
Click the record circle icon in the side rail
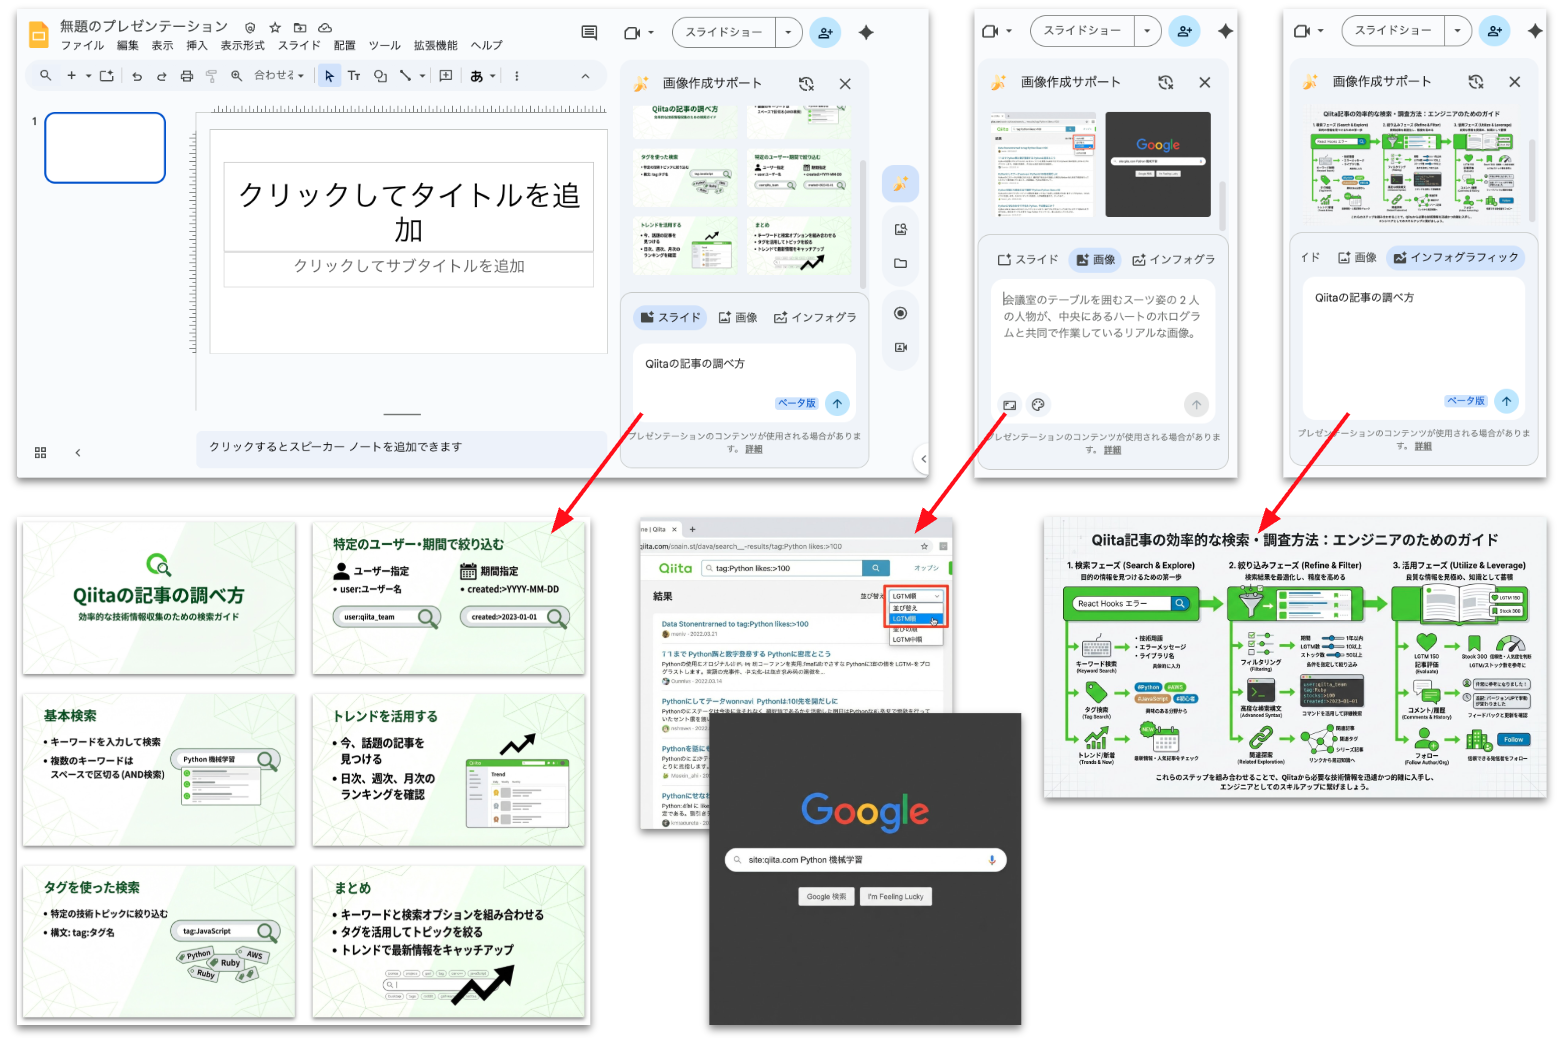[900, 313]
